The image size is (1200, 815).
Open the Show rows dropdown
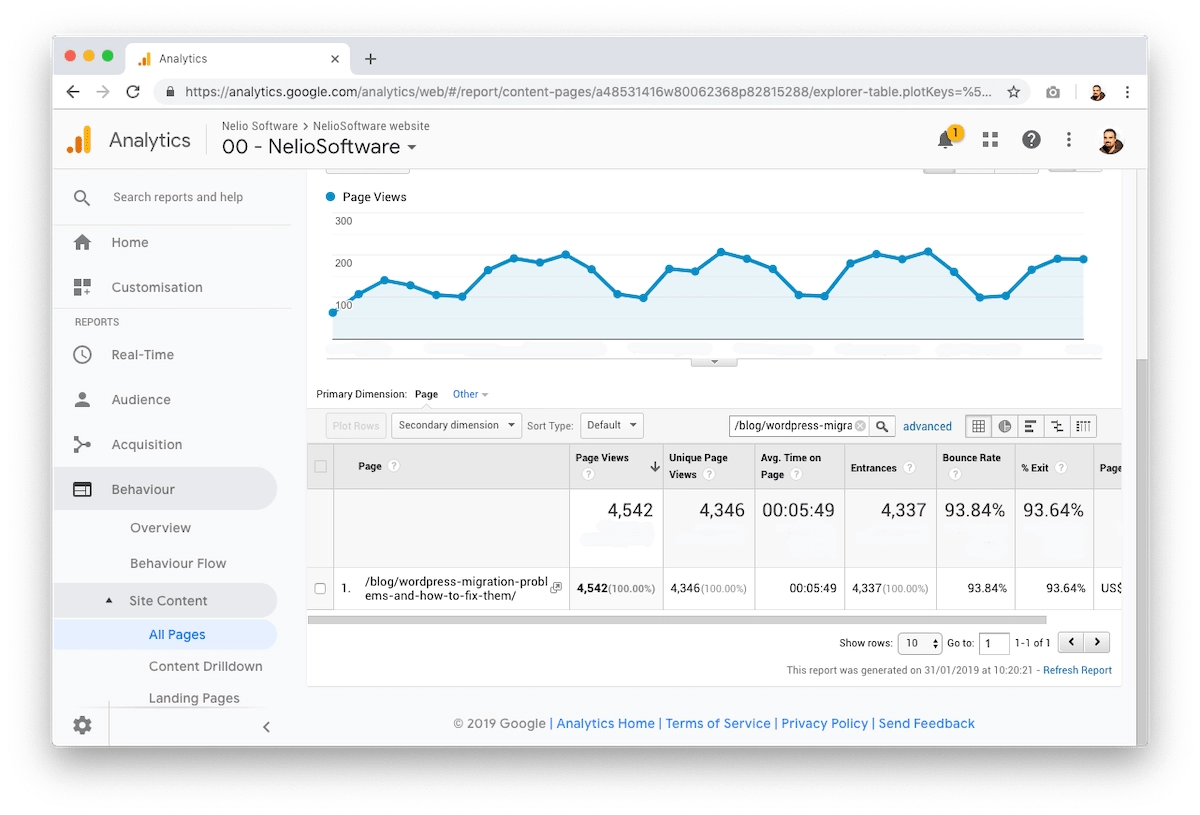point(919,643)
